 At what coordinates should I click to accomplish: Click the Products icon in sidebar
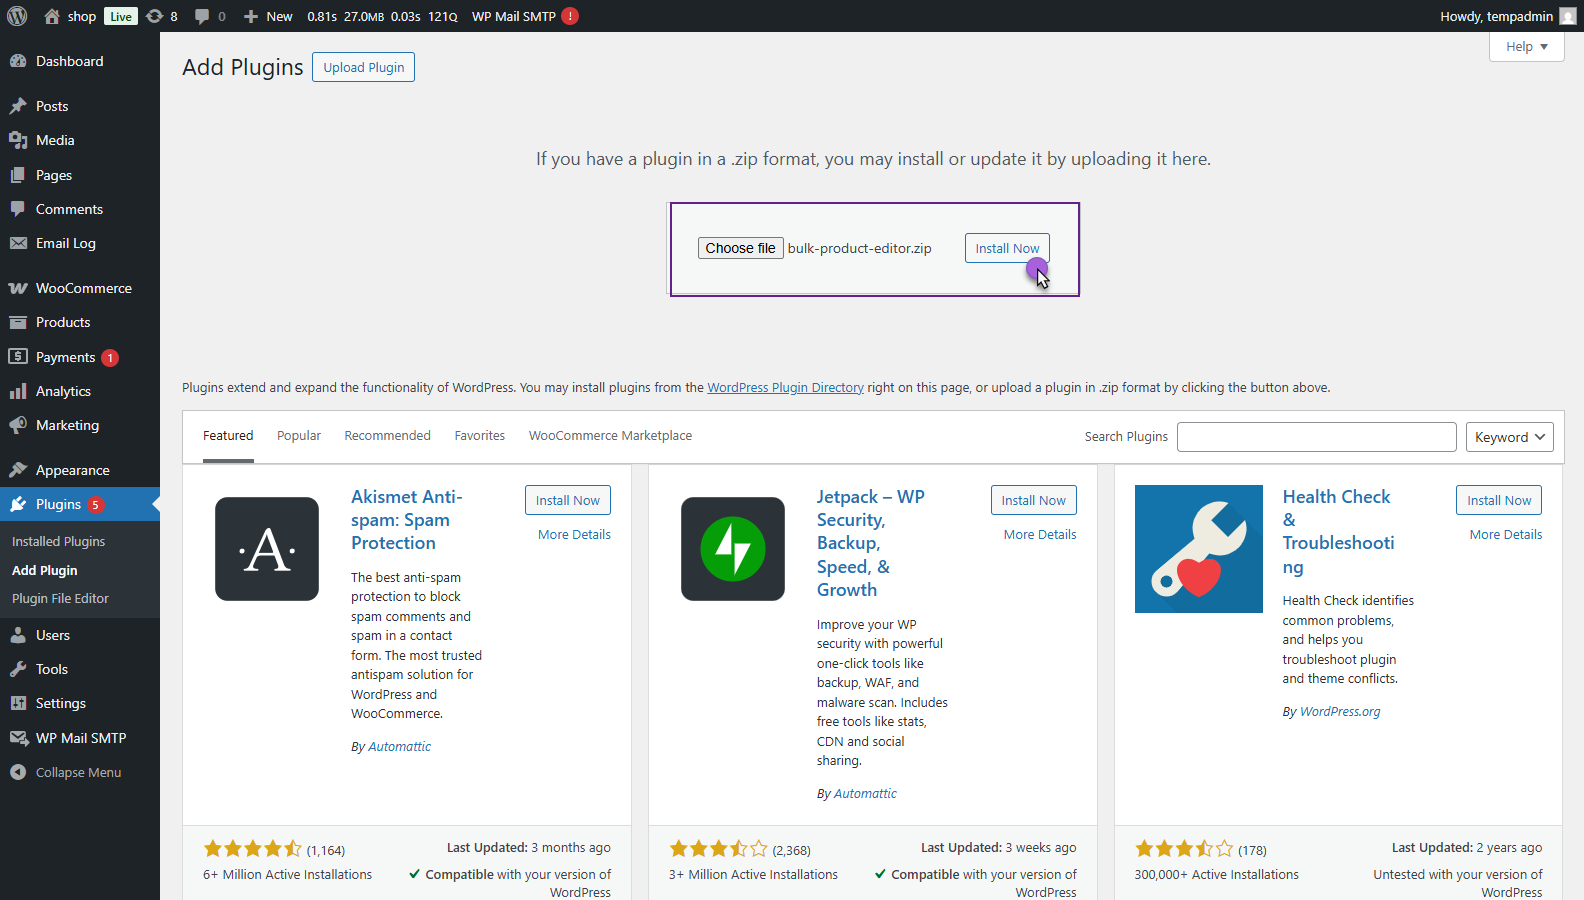pos(18,322)
